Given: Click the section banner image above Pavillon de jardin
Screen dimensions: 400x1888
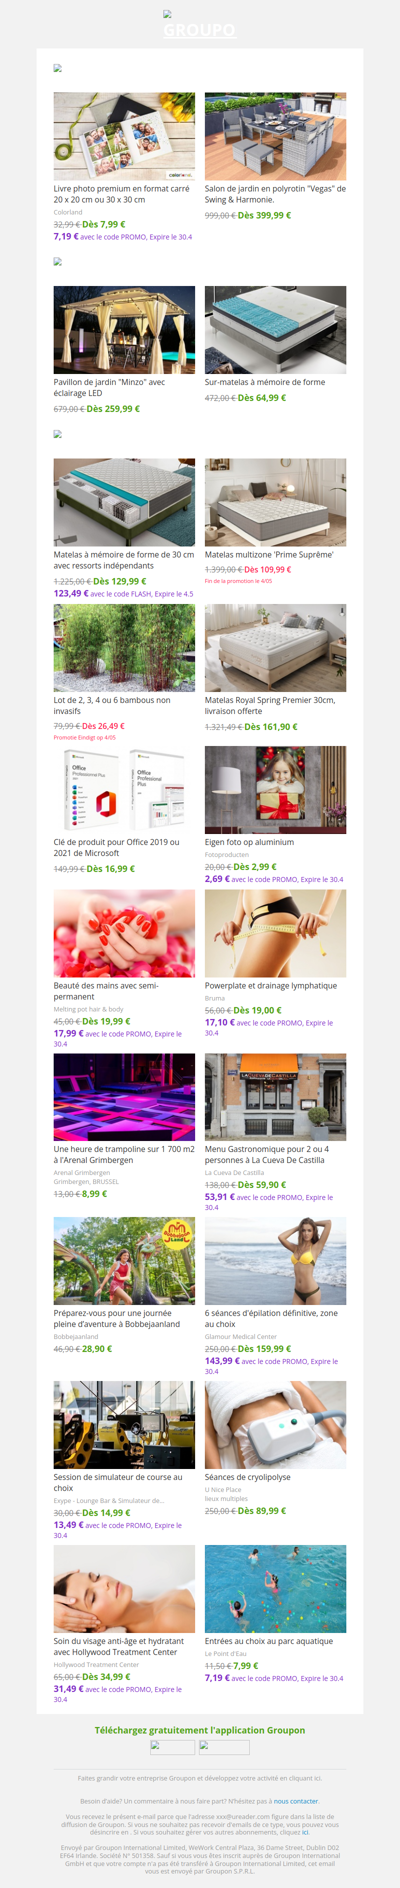Looking at the screenshot, I should [58, 262].
